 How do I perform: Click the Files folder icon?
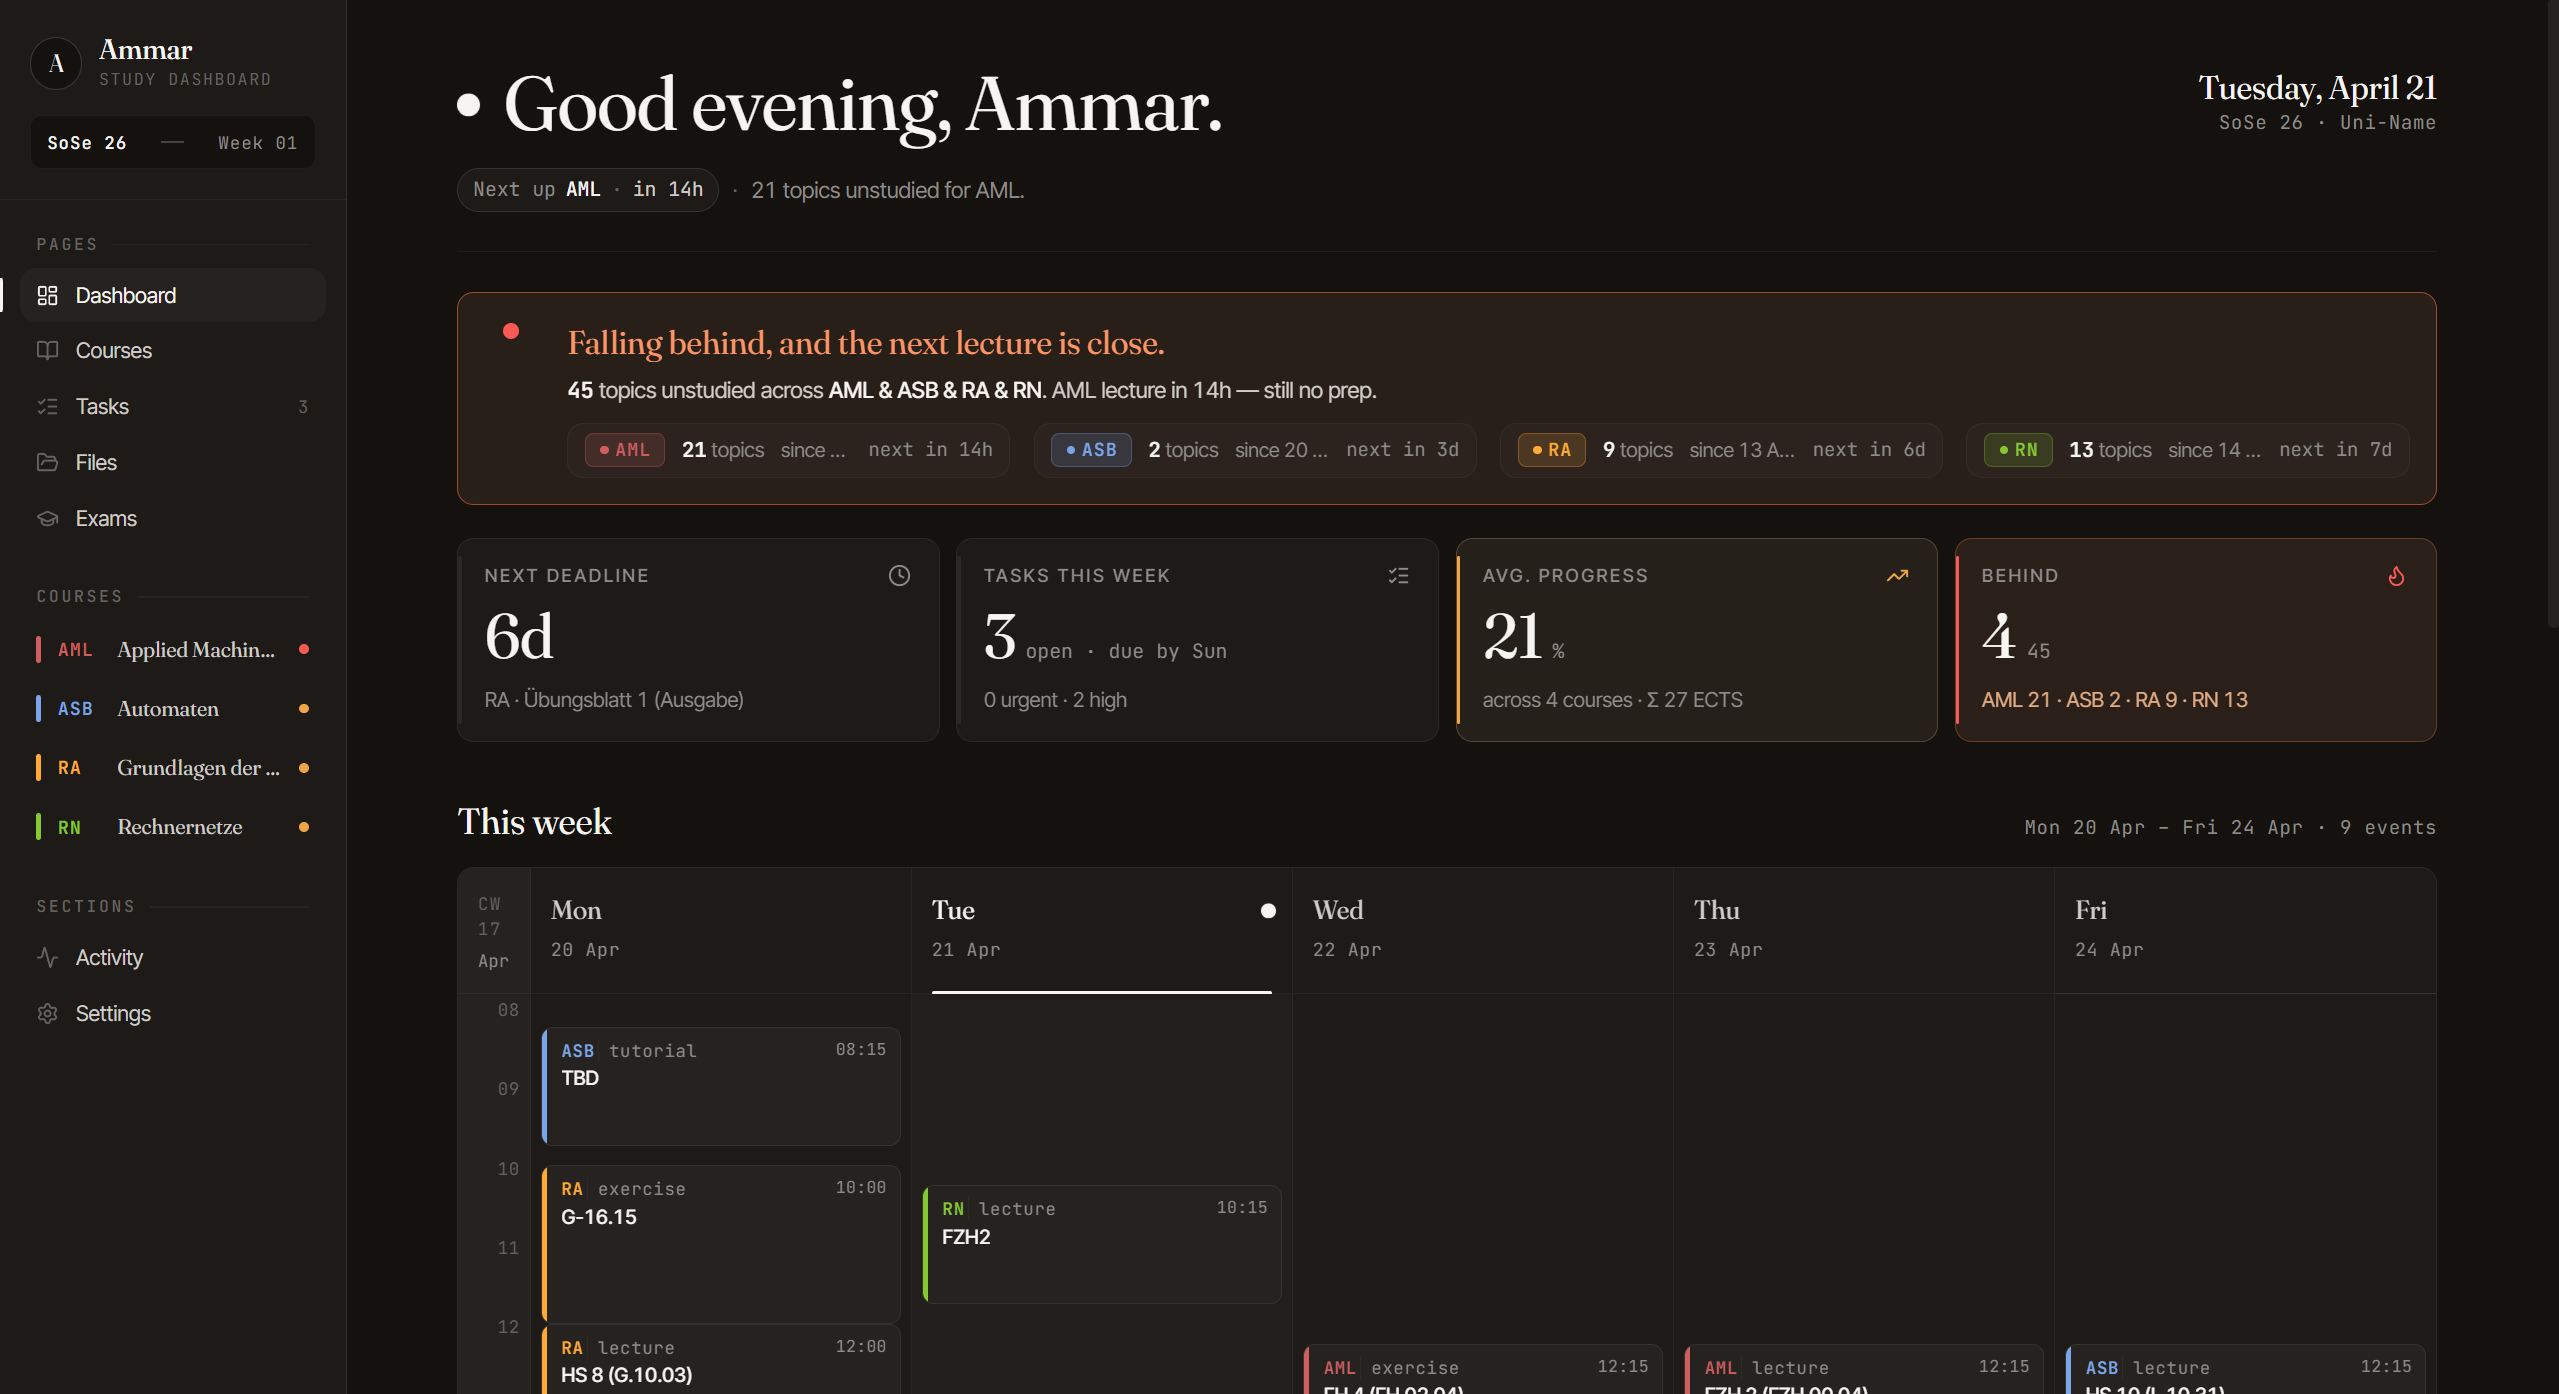coord(47,462)
